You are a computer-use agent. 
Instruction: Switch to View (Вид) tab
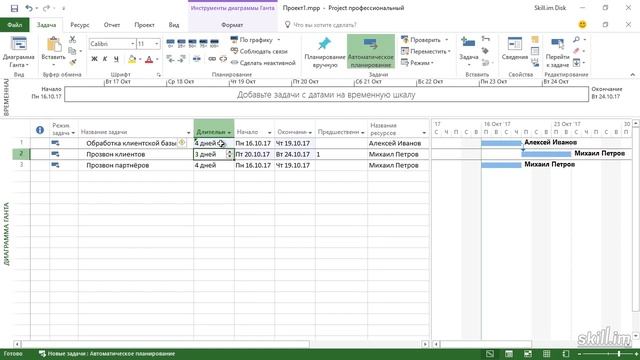point(174,25)
